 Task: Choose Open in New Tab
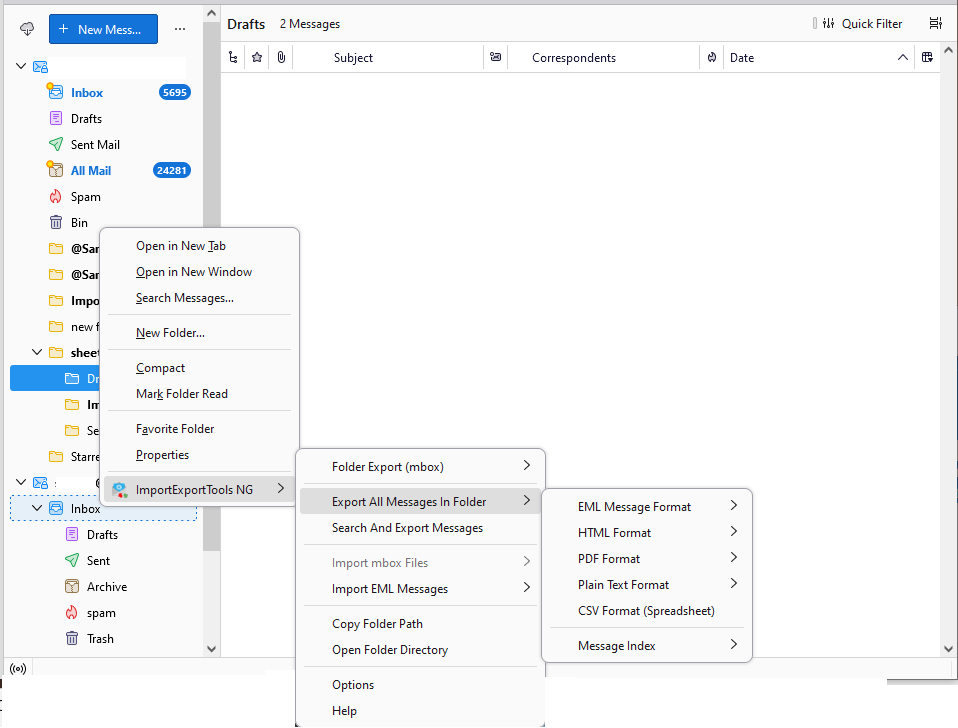point(200,246)
